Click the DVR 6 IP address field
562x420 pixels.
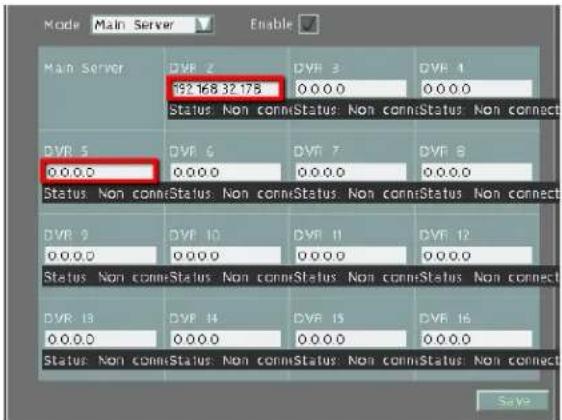pyautogui.click(x=226, y=172)
